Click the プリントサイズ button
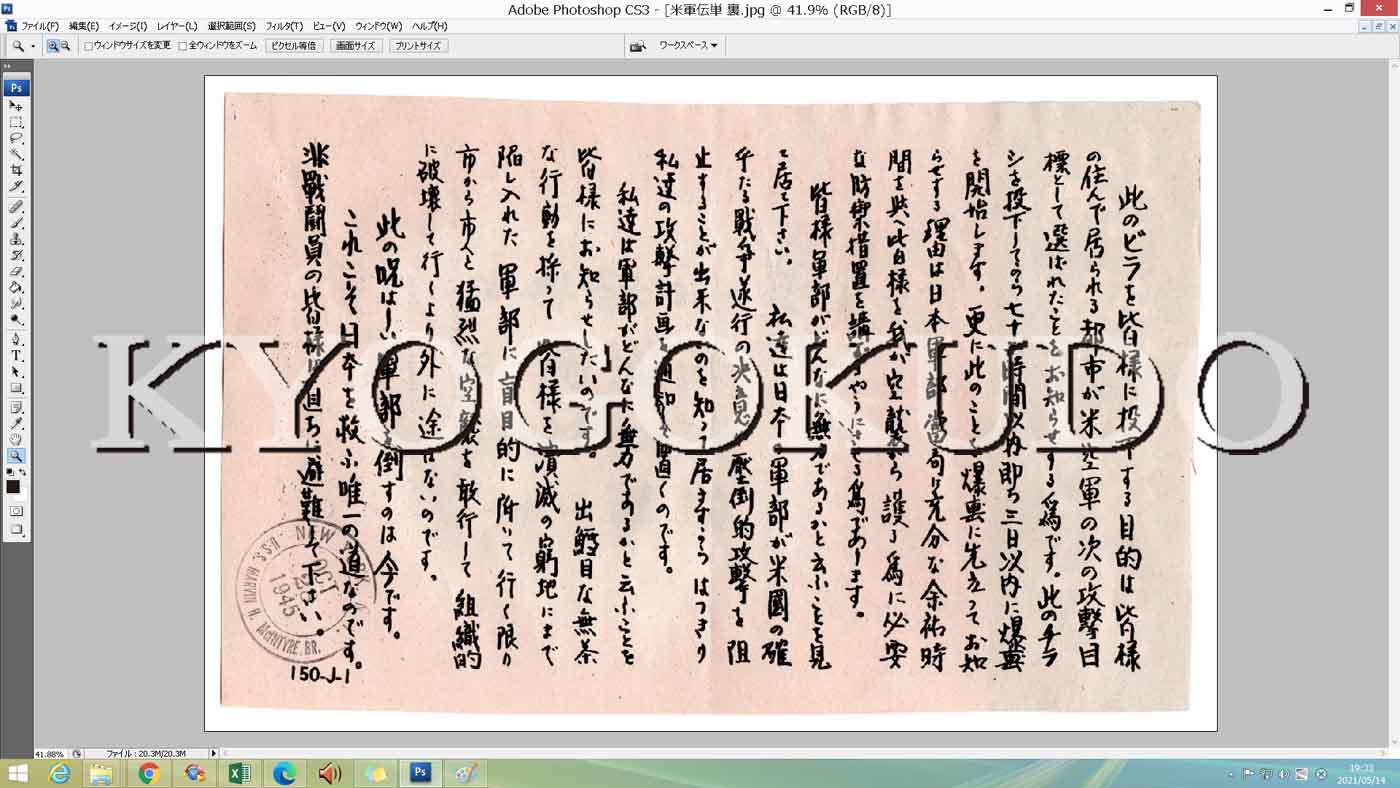This screenshot has width=1400, height=788. 418,46
